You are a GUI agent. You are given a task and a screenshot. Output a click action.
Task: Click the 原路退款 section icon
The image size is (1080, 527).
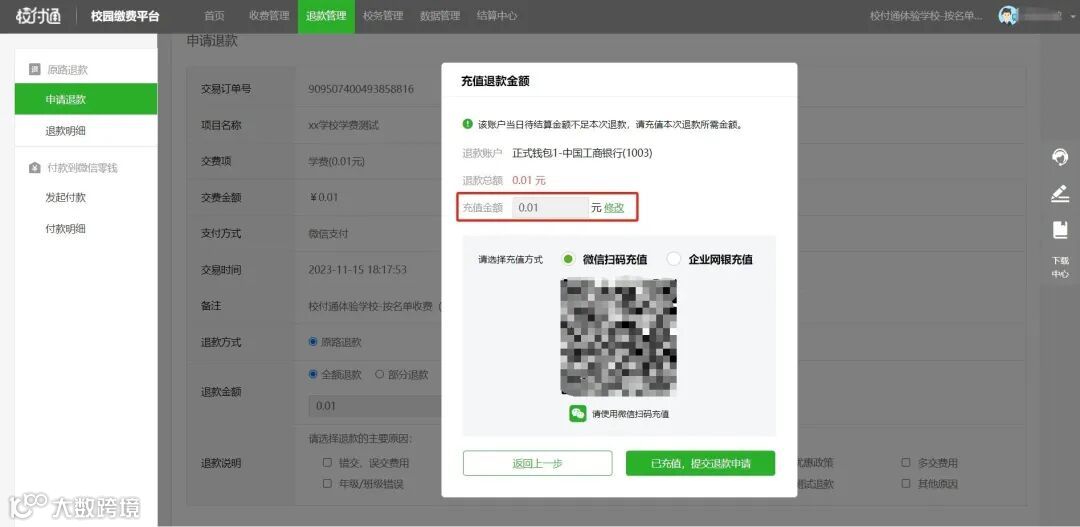click(34, 70)
